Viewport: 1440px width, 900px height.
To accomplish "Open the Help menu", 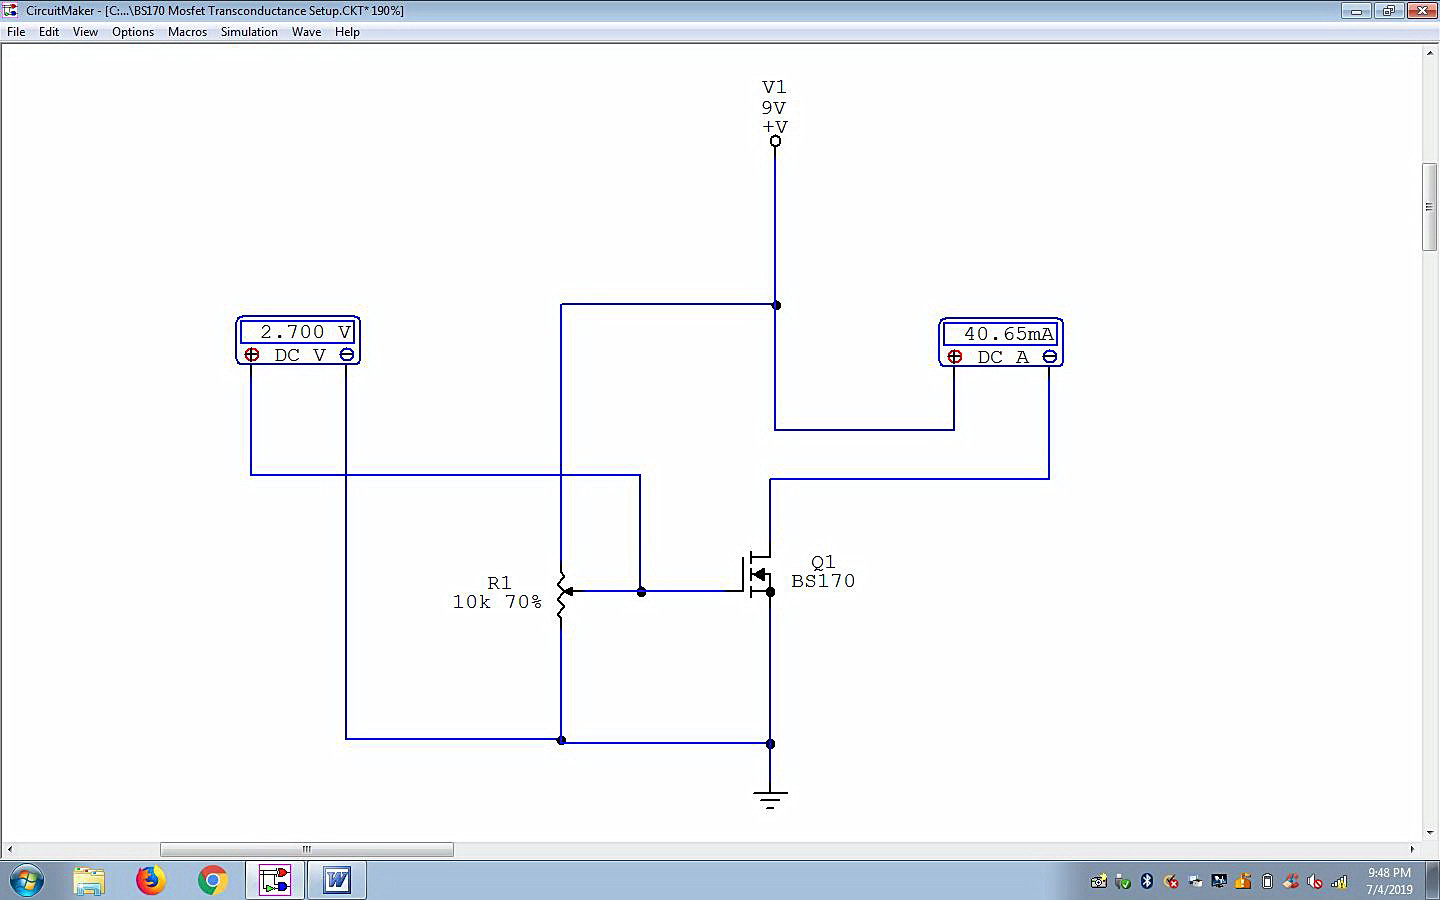I will (347, 32).
